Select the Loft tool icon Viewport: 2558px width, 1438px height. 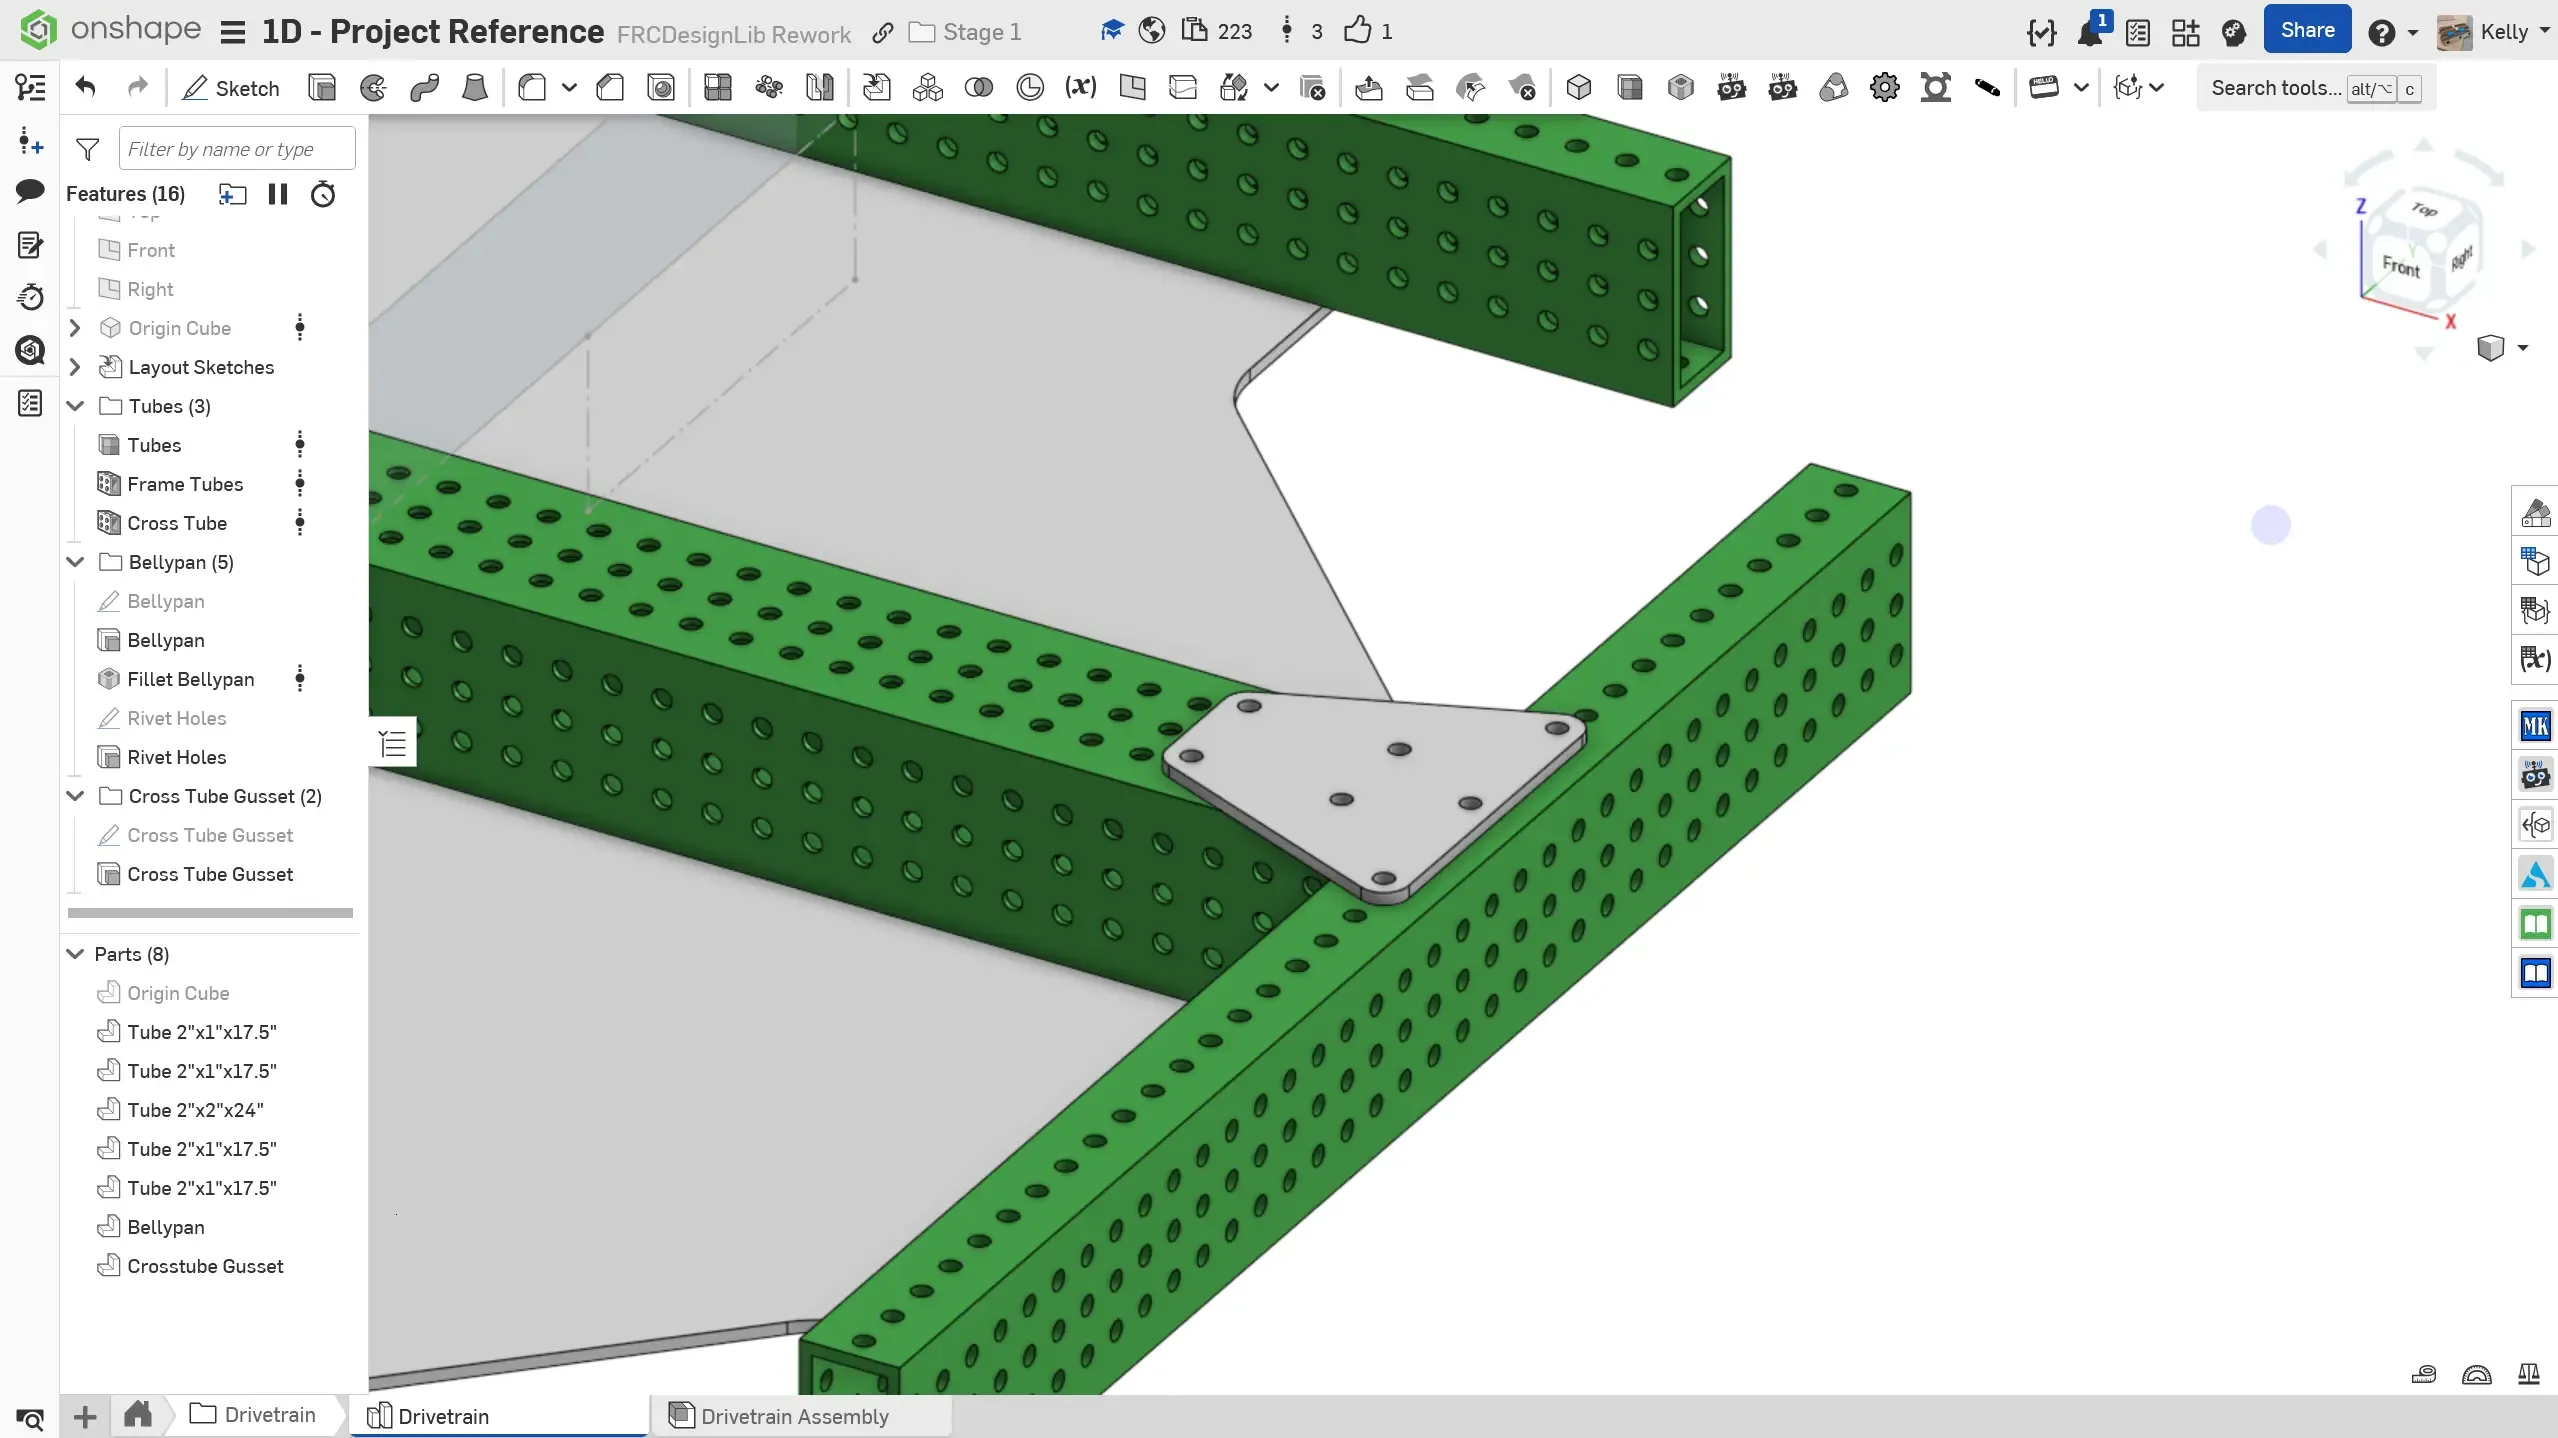click(475, 88)
